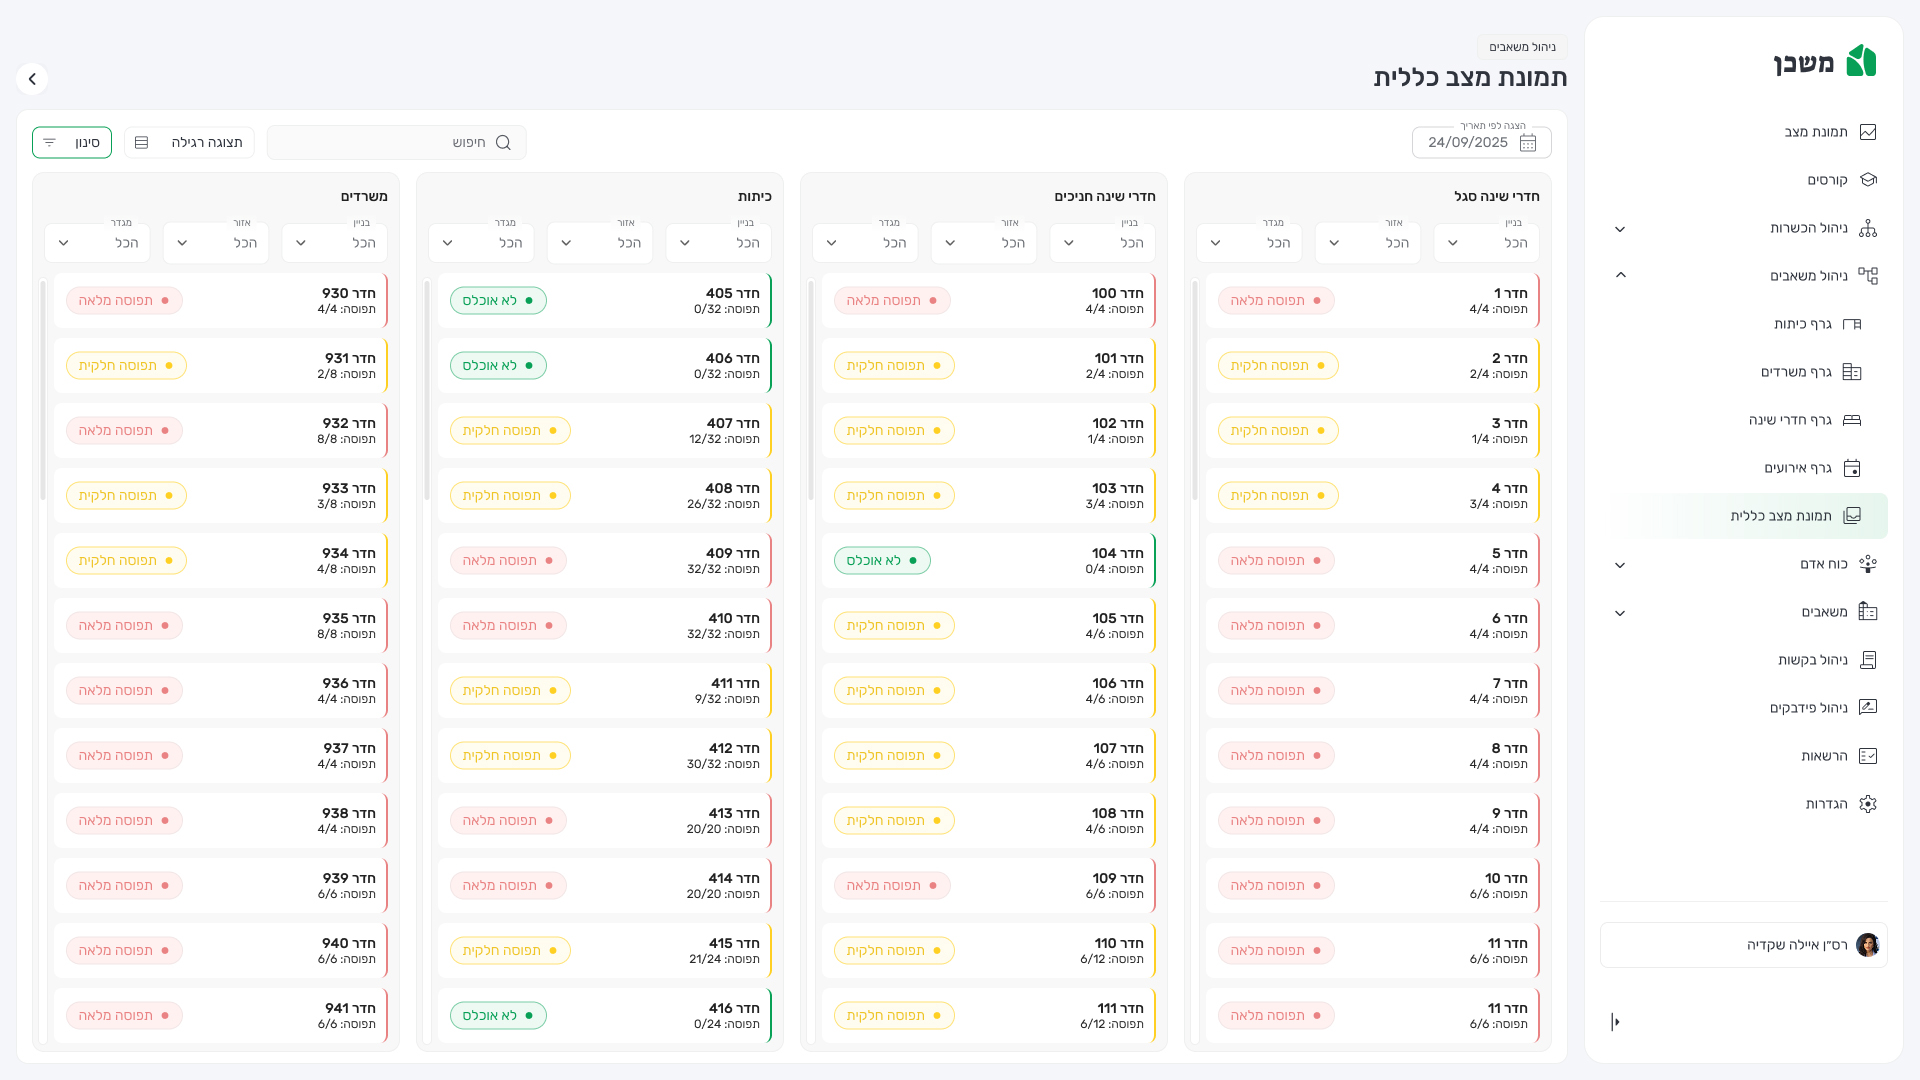Image resolution: width=1920 pixels, height=1080 pixels.
Task: Click the filter (סינון) button
Action: click(72, 143)
